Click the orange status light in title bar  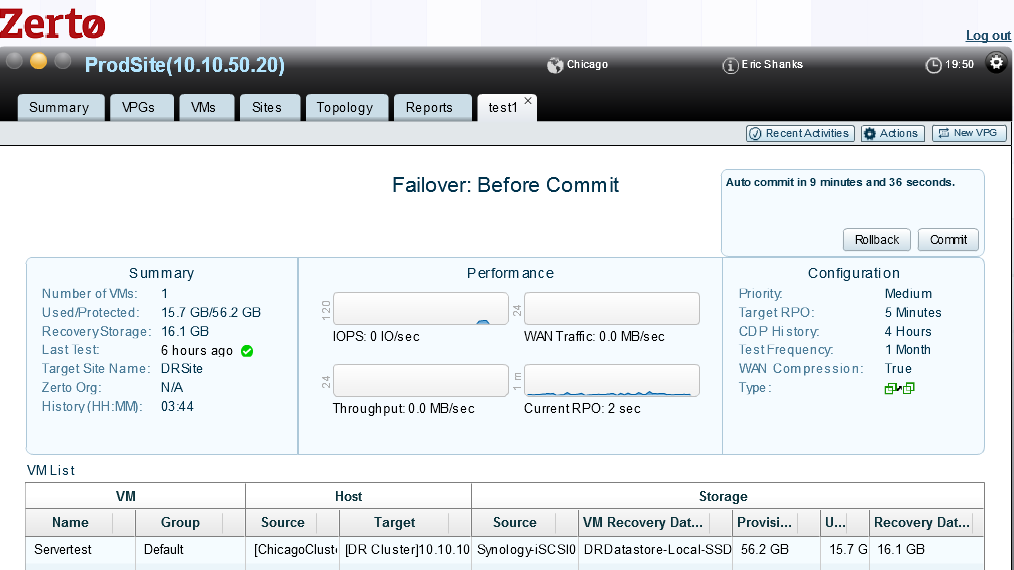tap(39, 61)
